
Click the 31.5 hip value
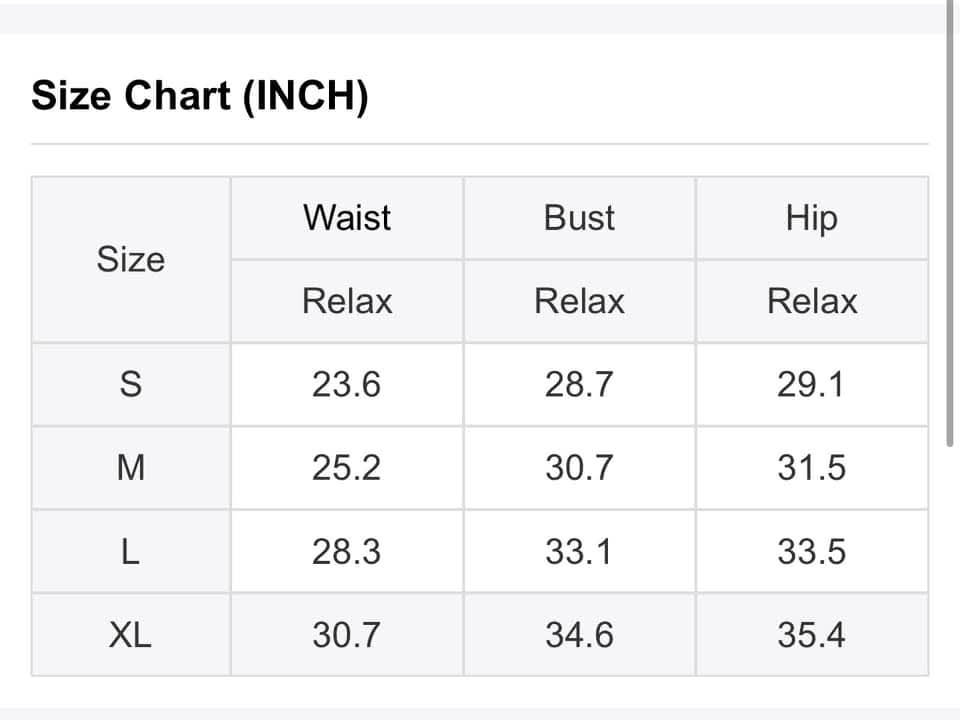pyautogui.click(x=811, y=467)
